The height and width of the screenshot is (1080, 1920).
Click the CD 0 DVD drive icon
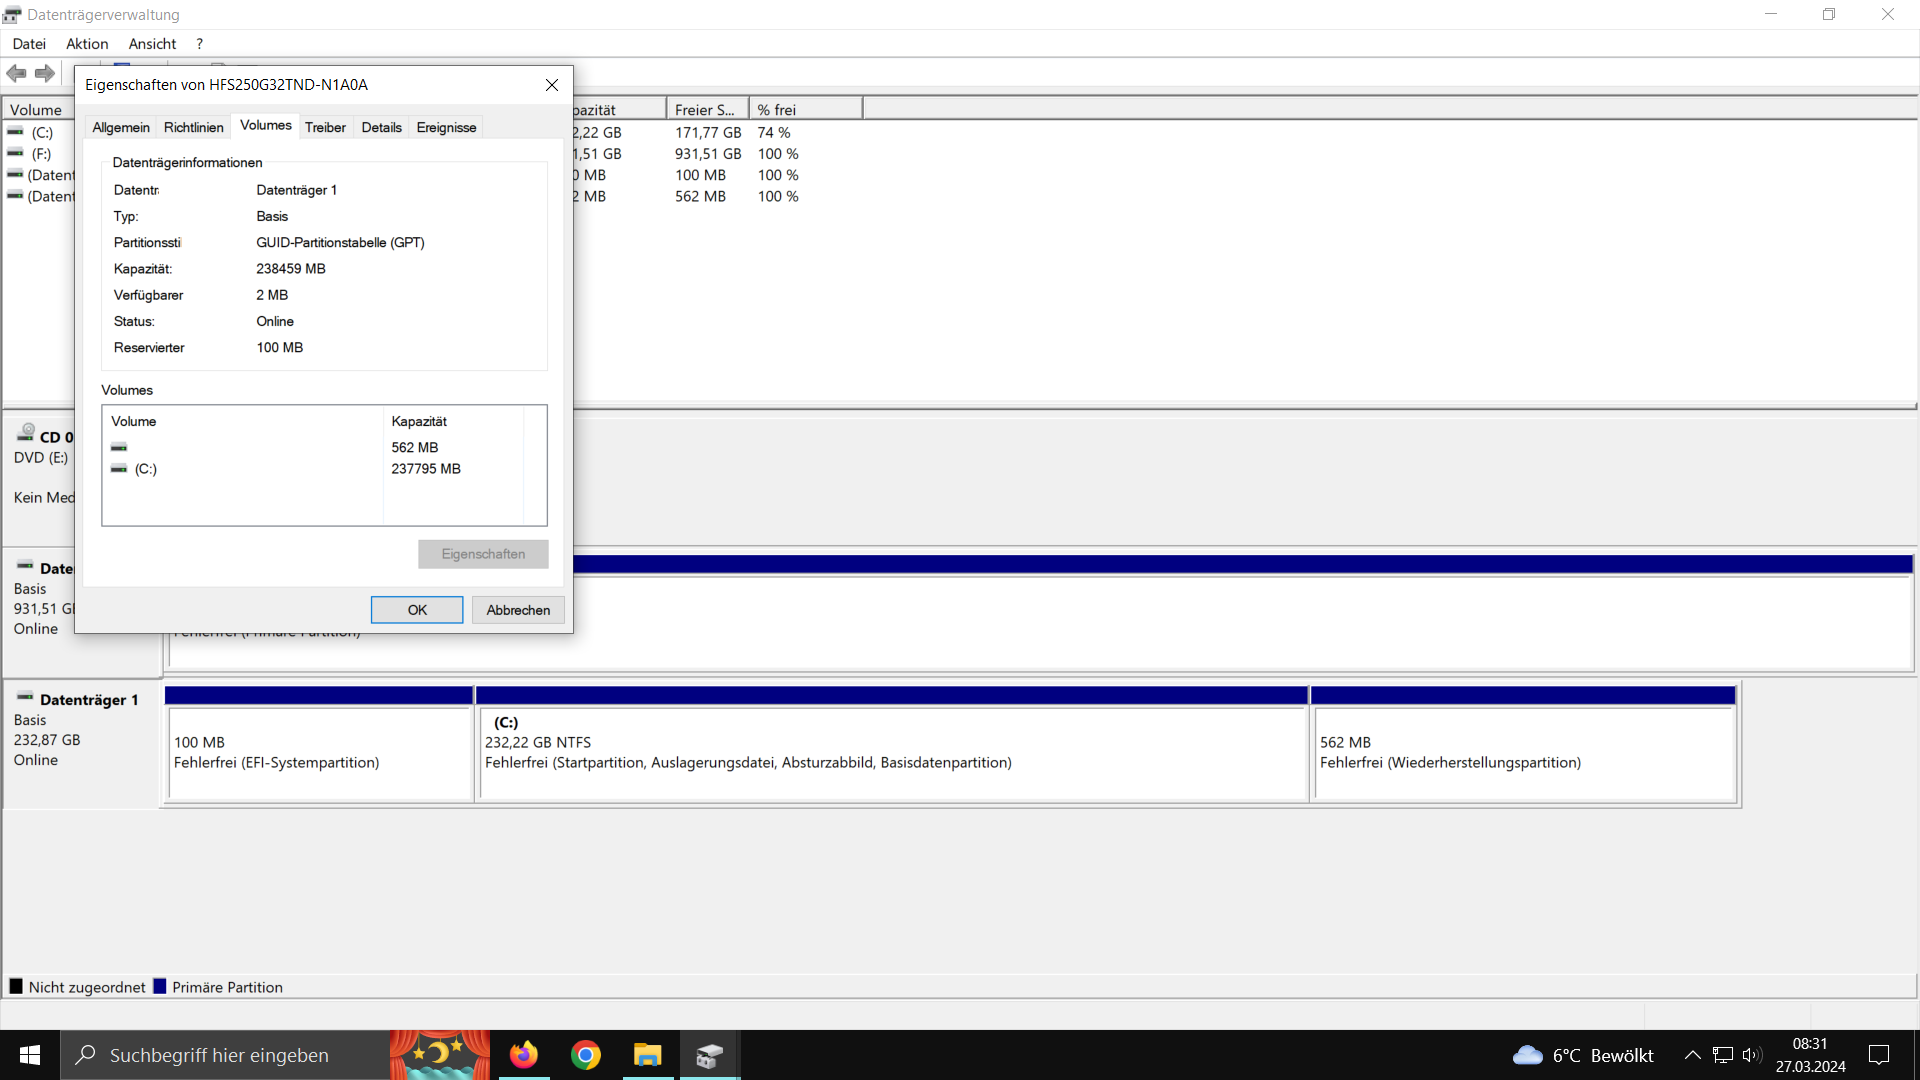point(26,433)
